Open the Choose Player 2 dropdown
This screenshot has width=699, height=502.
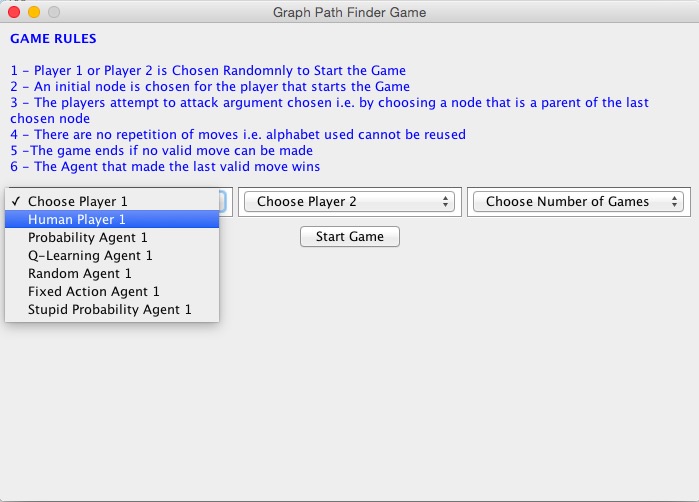point(349,202)
